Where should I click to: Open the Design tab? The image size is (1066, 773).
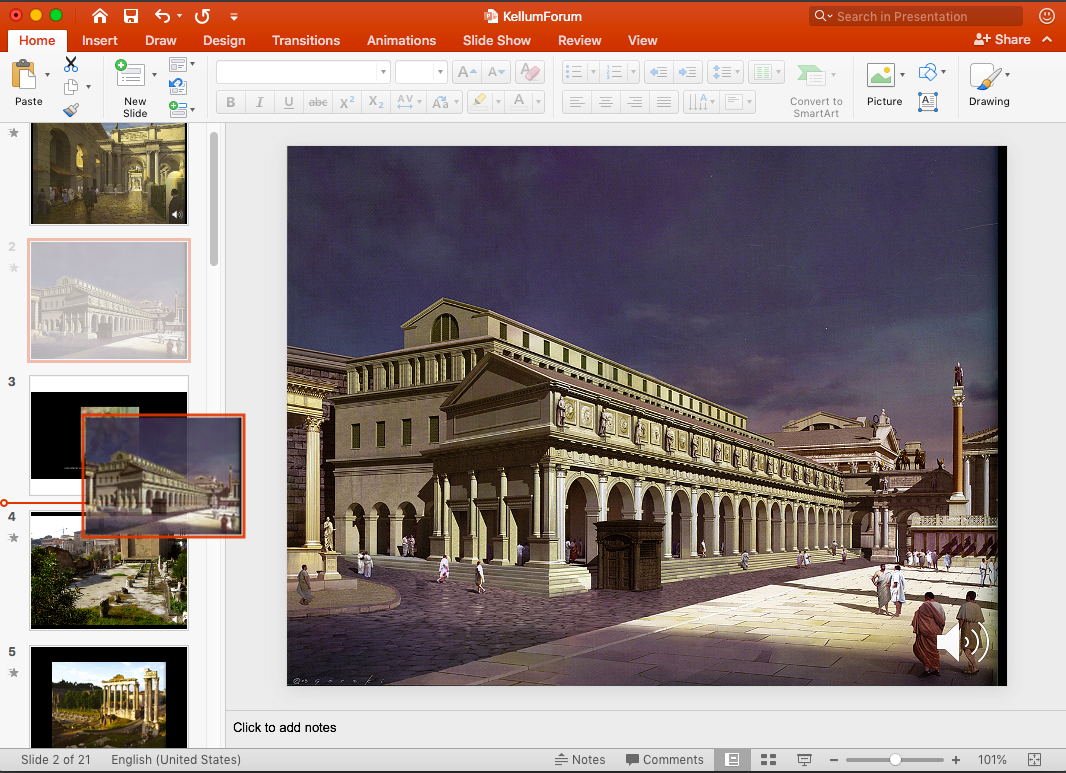click(224, 40)
